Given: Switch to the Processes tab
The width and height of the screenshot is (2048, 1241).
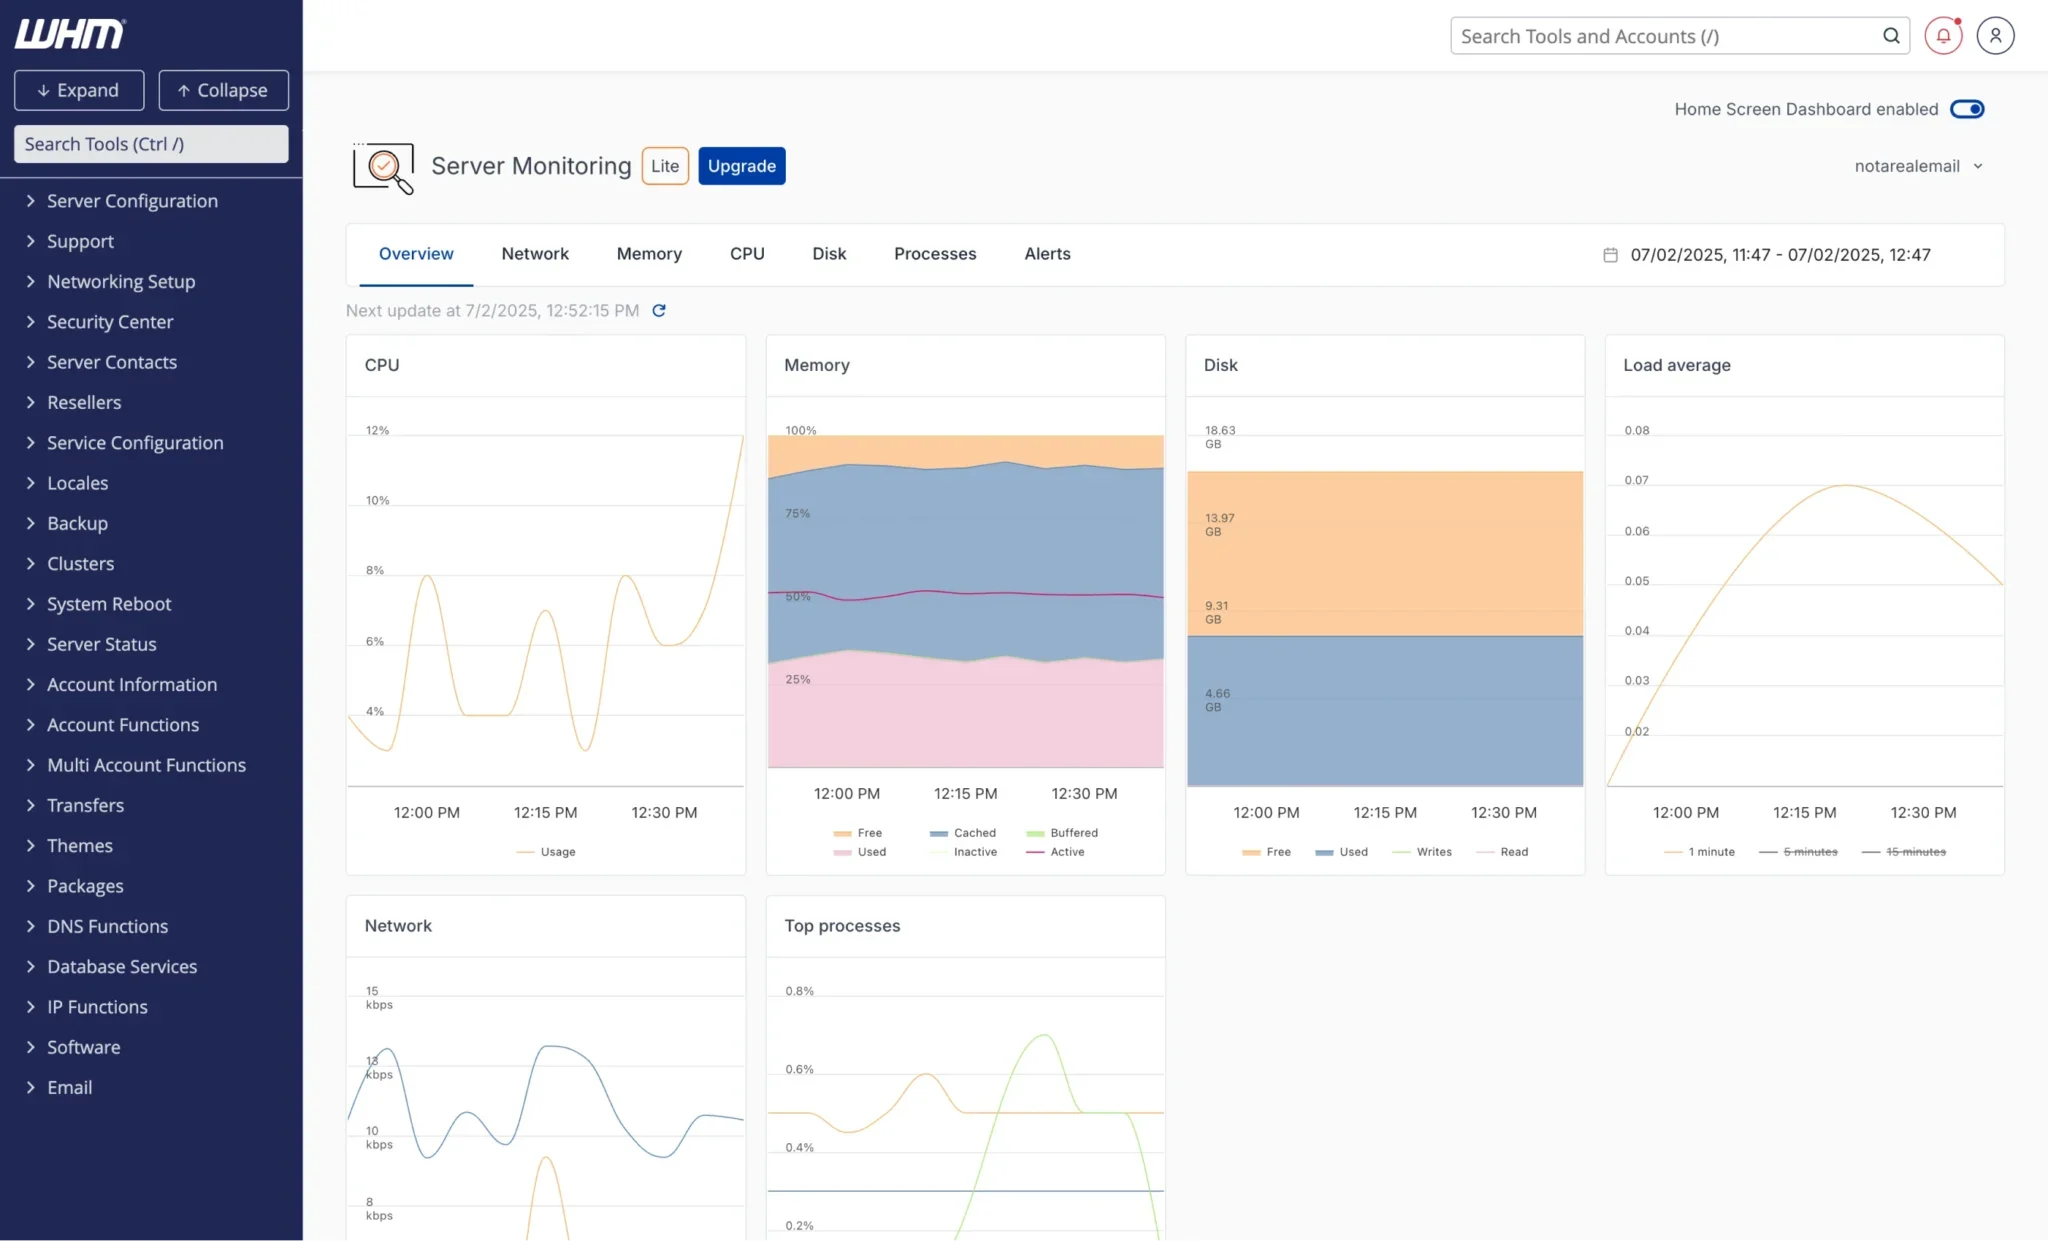Looking at the screenshot, I should point(934,254).
